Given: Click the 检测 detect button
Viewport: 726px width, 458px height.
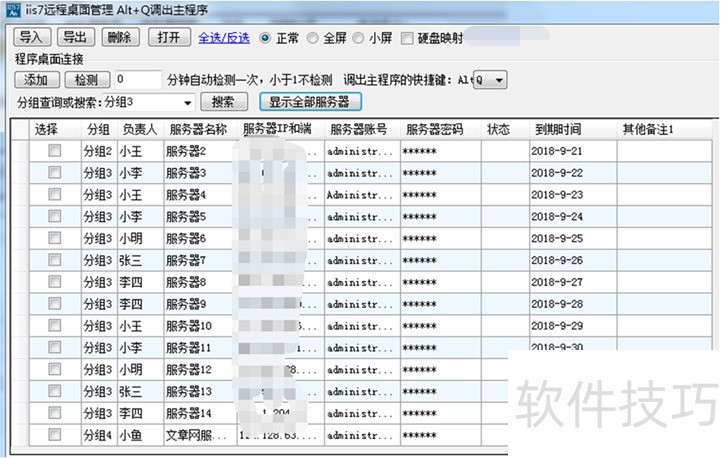Looking at the screenshot, I should coord(87,80).
